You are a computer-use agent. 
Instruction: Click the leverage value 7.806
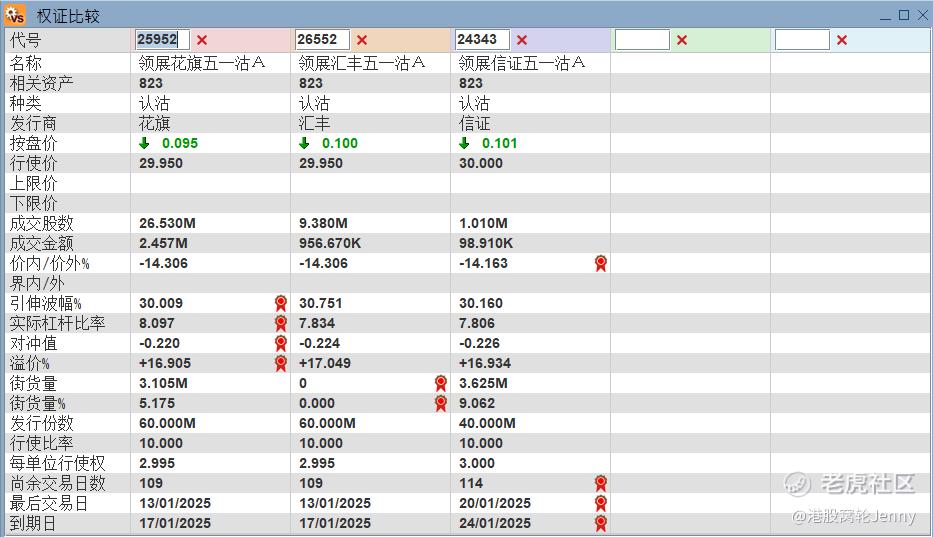(x=477, y=323)
